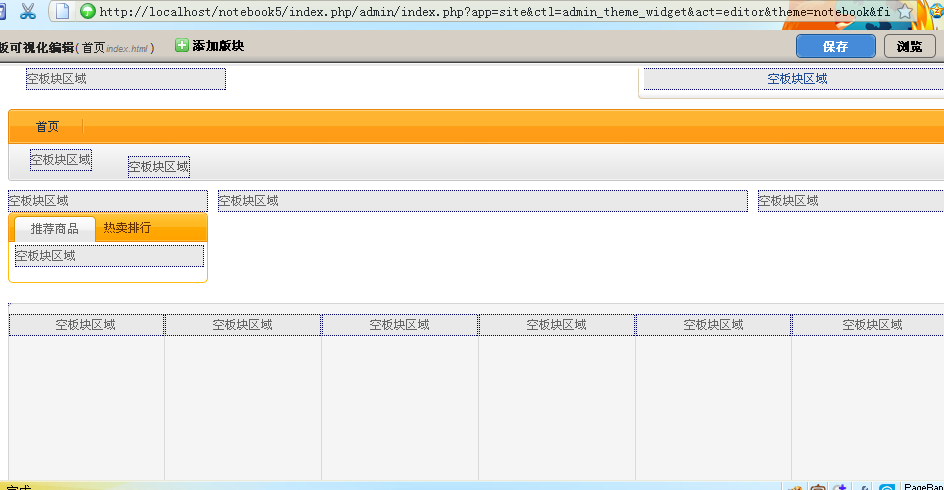944x490 pixels.
Task: Click the green plus icon for 添加版块
Action: pos(182,46)
